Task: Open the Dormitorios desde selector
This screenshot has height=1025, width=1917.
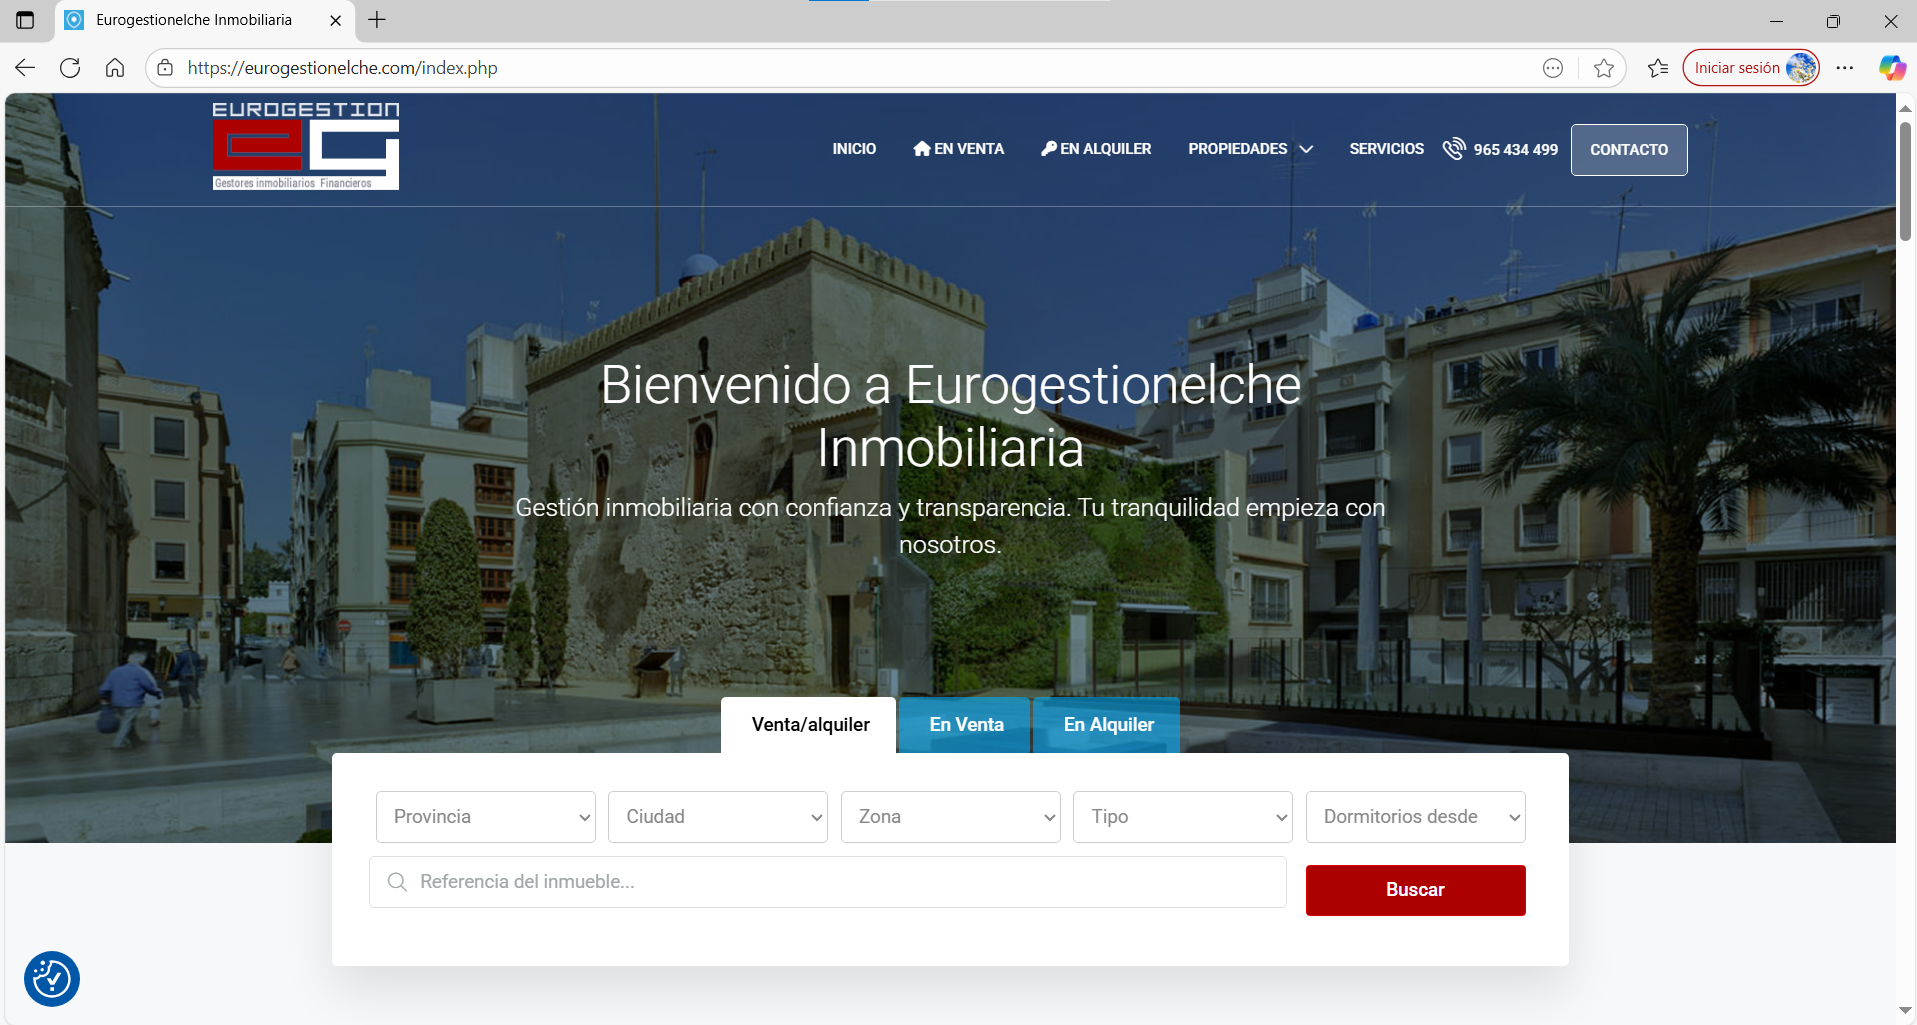Action: 1415,816
